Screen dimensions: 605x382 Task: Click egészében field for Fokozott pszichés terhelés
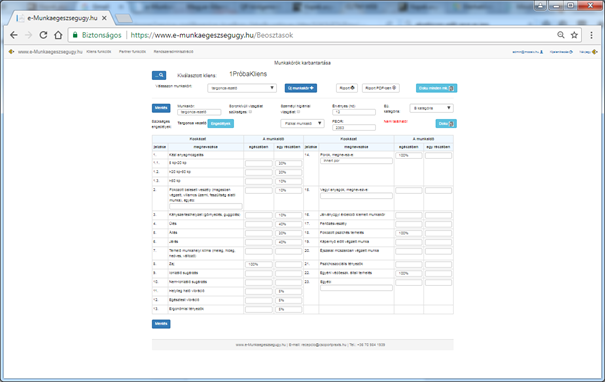pyautogui.click(x=409, y=233)
